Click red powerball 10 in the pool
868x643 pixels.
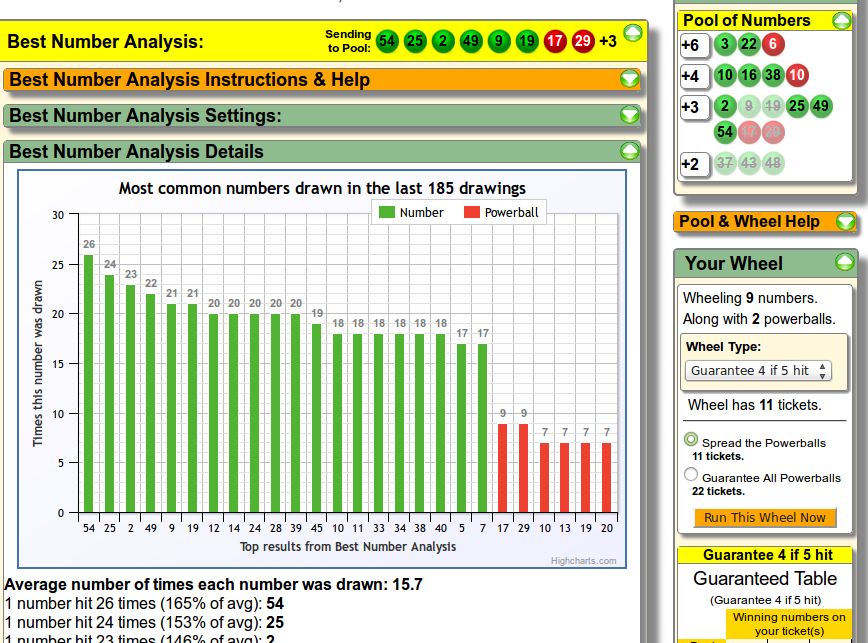[797, 75]
